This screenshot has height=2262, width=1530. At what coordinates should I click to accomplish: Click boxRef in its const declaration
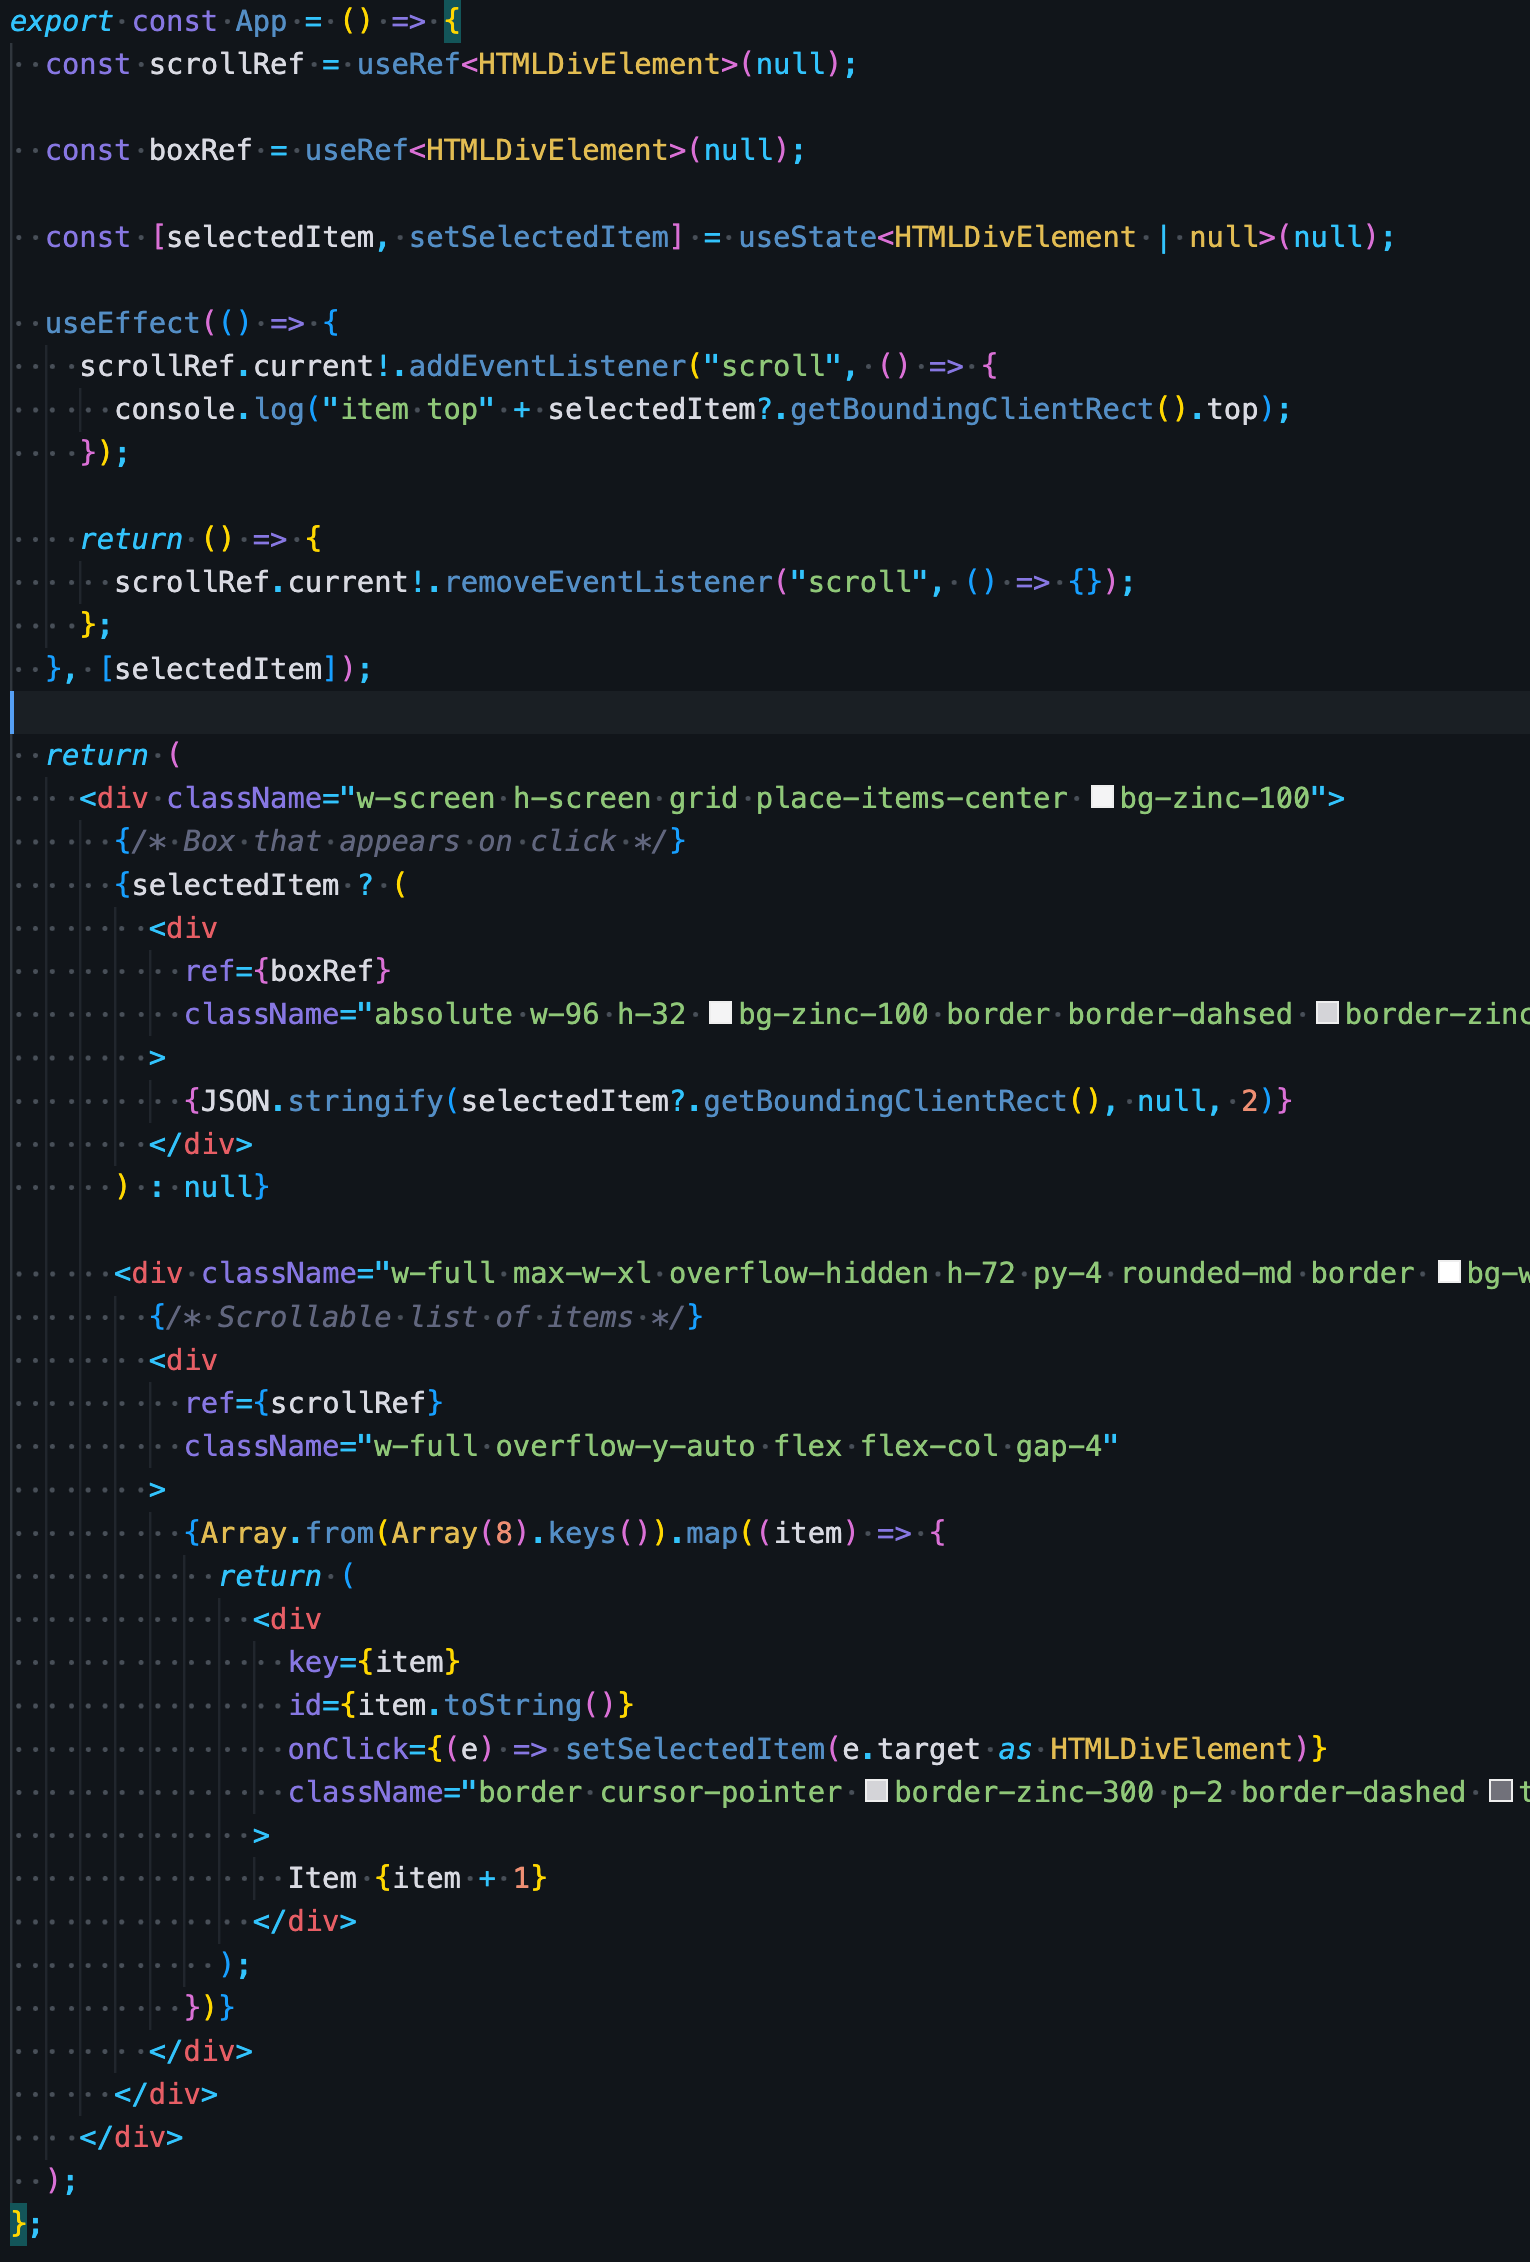200,150
